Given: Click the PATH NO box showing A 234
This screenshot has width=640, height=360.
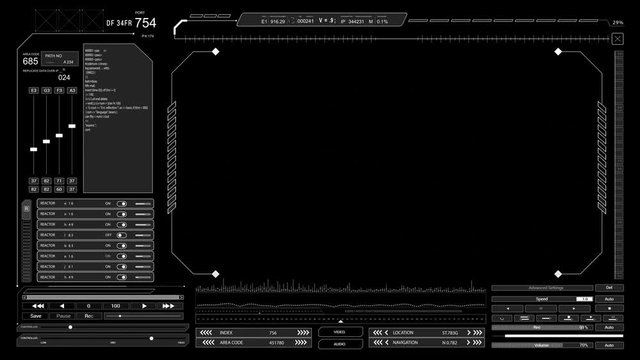Looking at the screenshot, I should coord(60,59).
